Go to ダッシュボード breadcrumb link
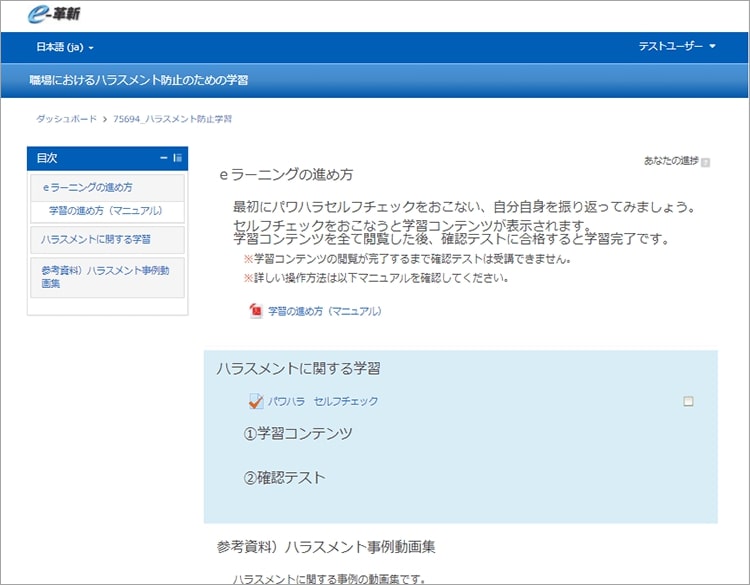This screenshot has width=750, height=585. pos(66,119)
